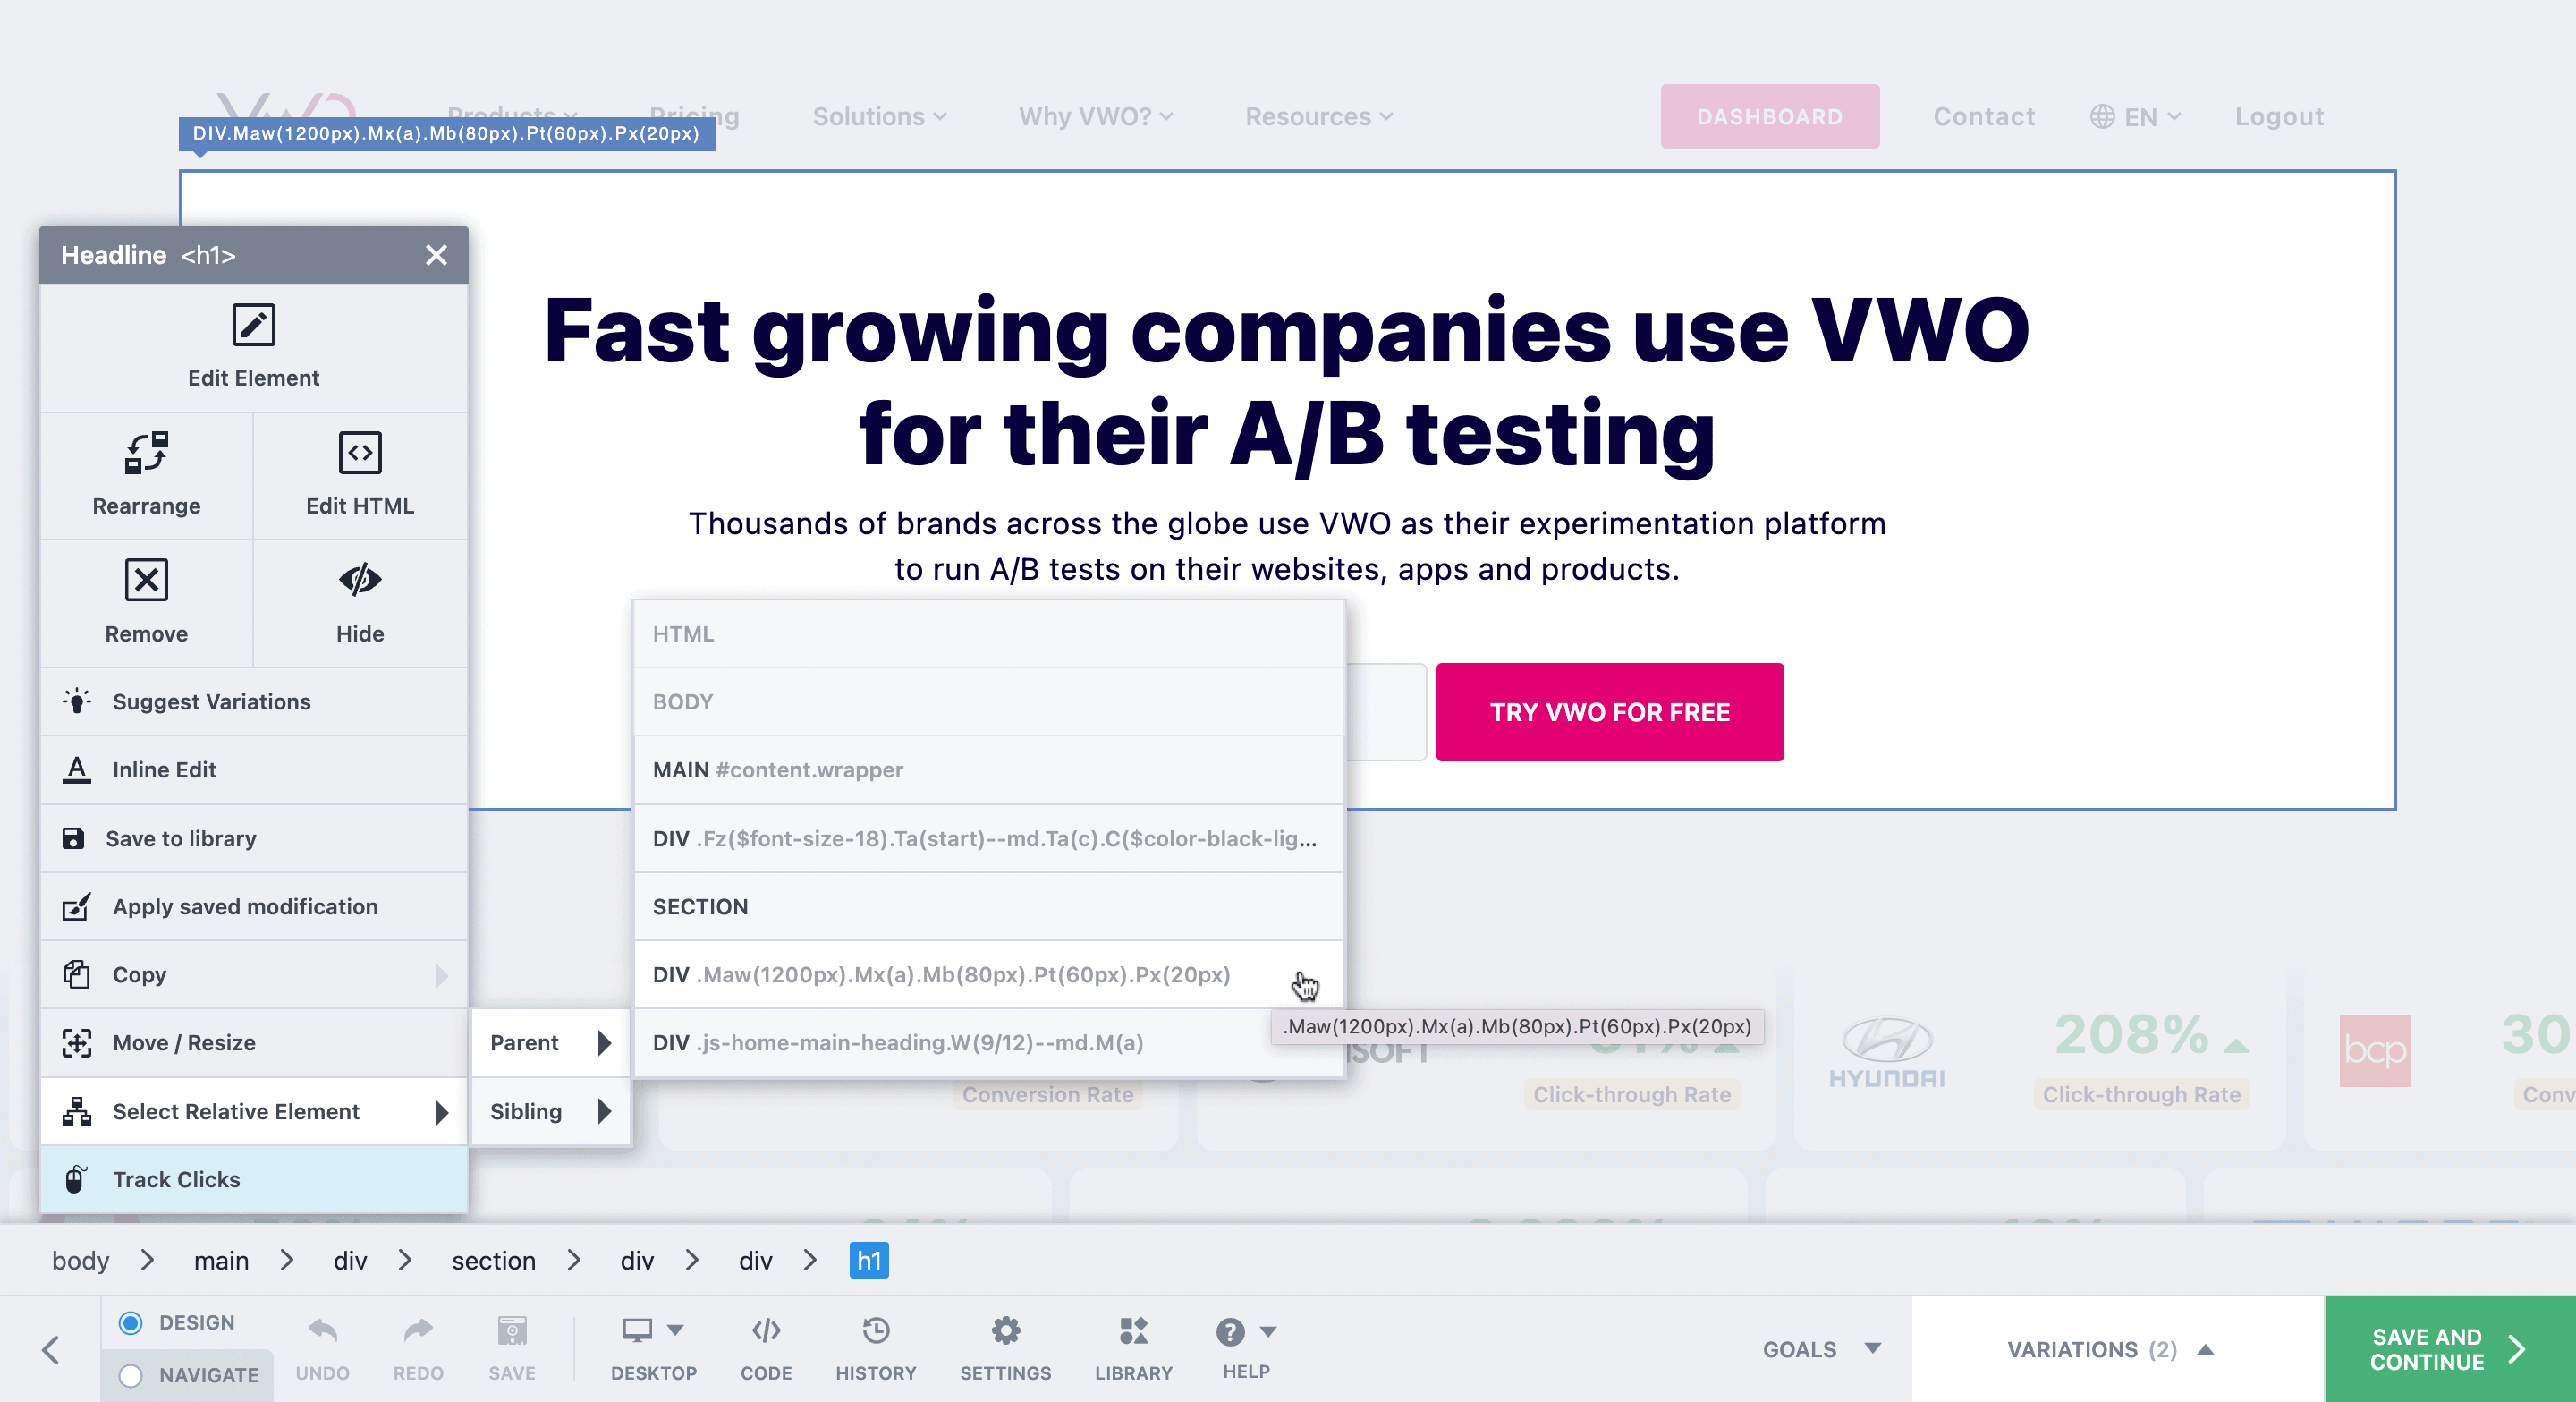
Task: Click SAVE AND CONTINUE button
Action: click(2436, 1350)
